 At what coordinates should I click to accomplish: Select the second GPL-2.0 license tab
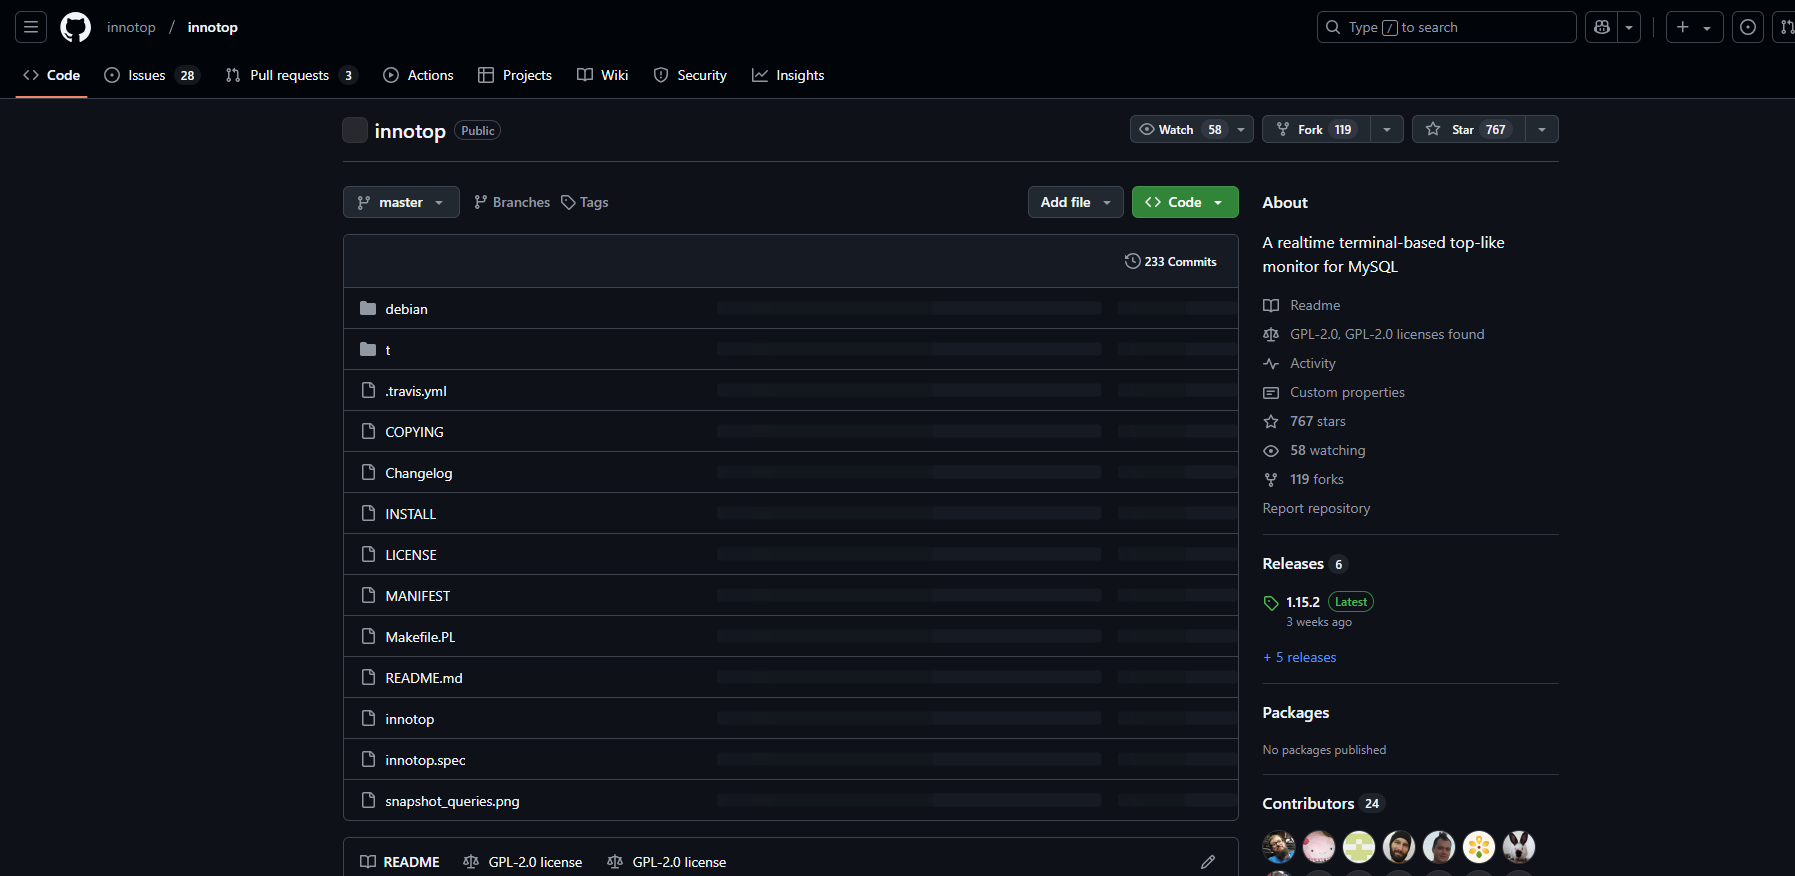[x=667, y=862]
